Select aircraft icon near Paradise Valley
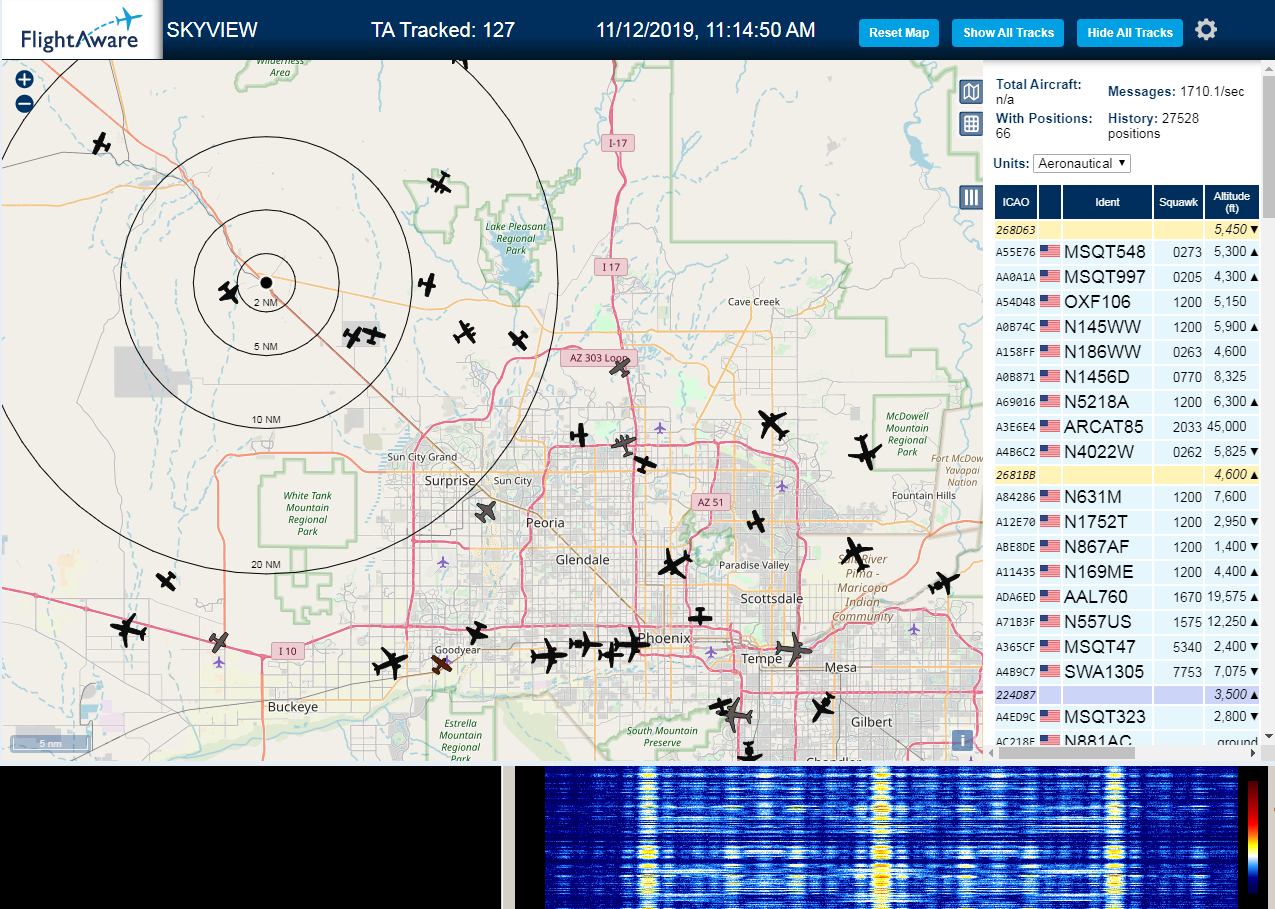 tap(756, 522)
